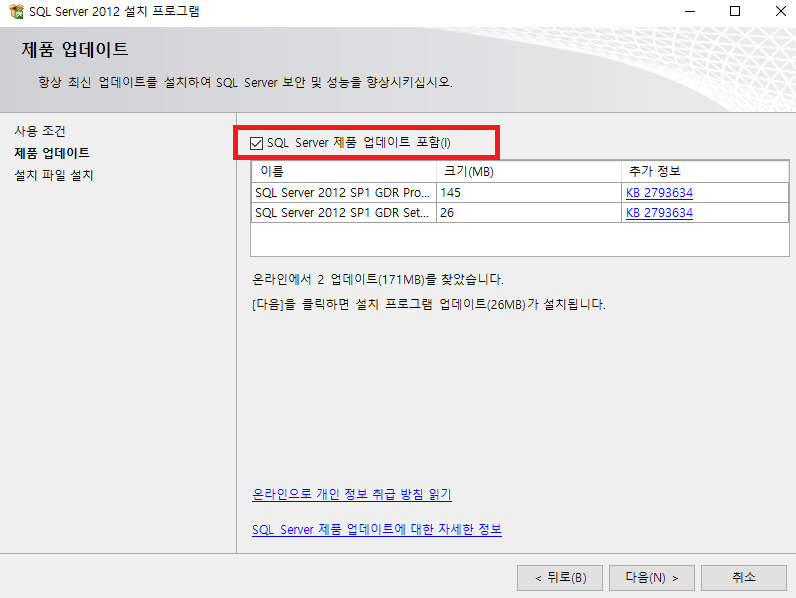Click the size cell showing 26

[528, 213]
